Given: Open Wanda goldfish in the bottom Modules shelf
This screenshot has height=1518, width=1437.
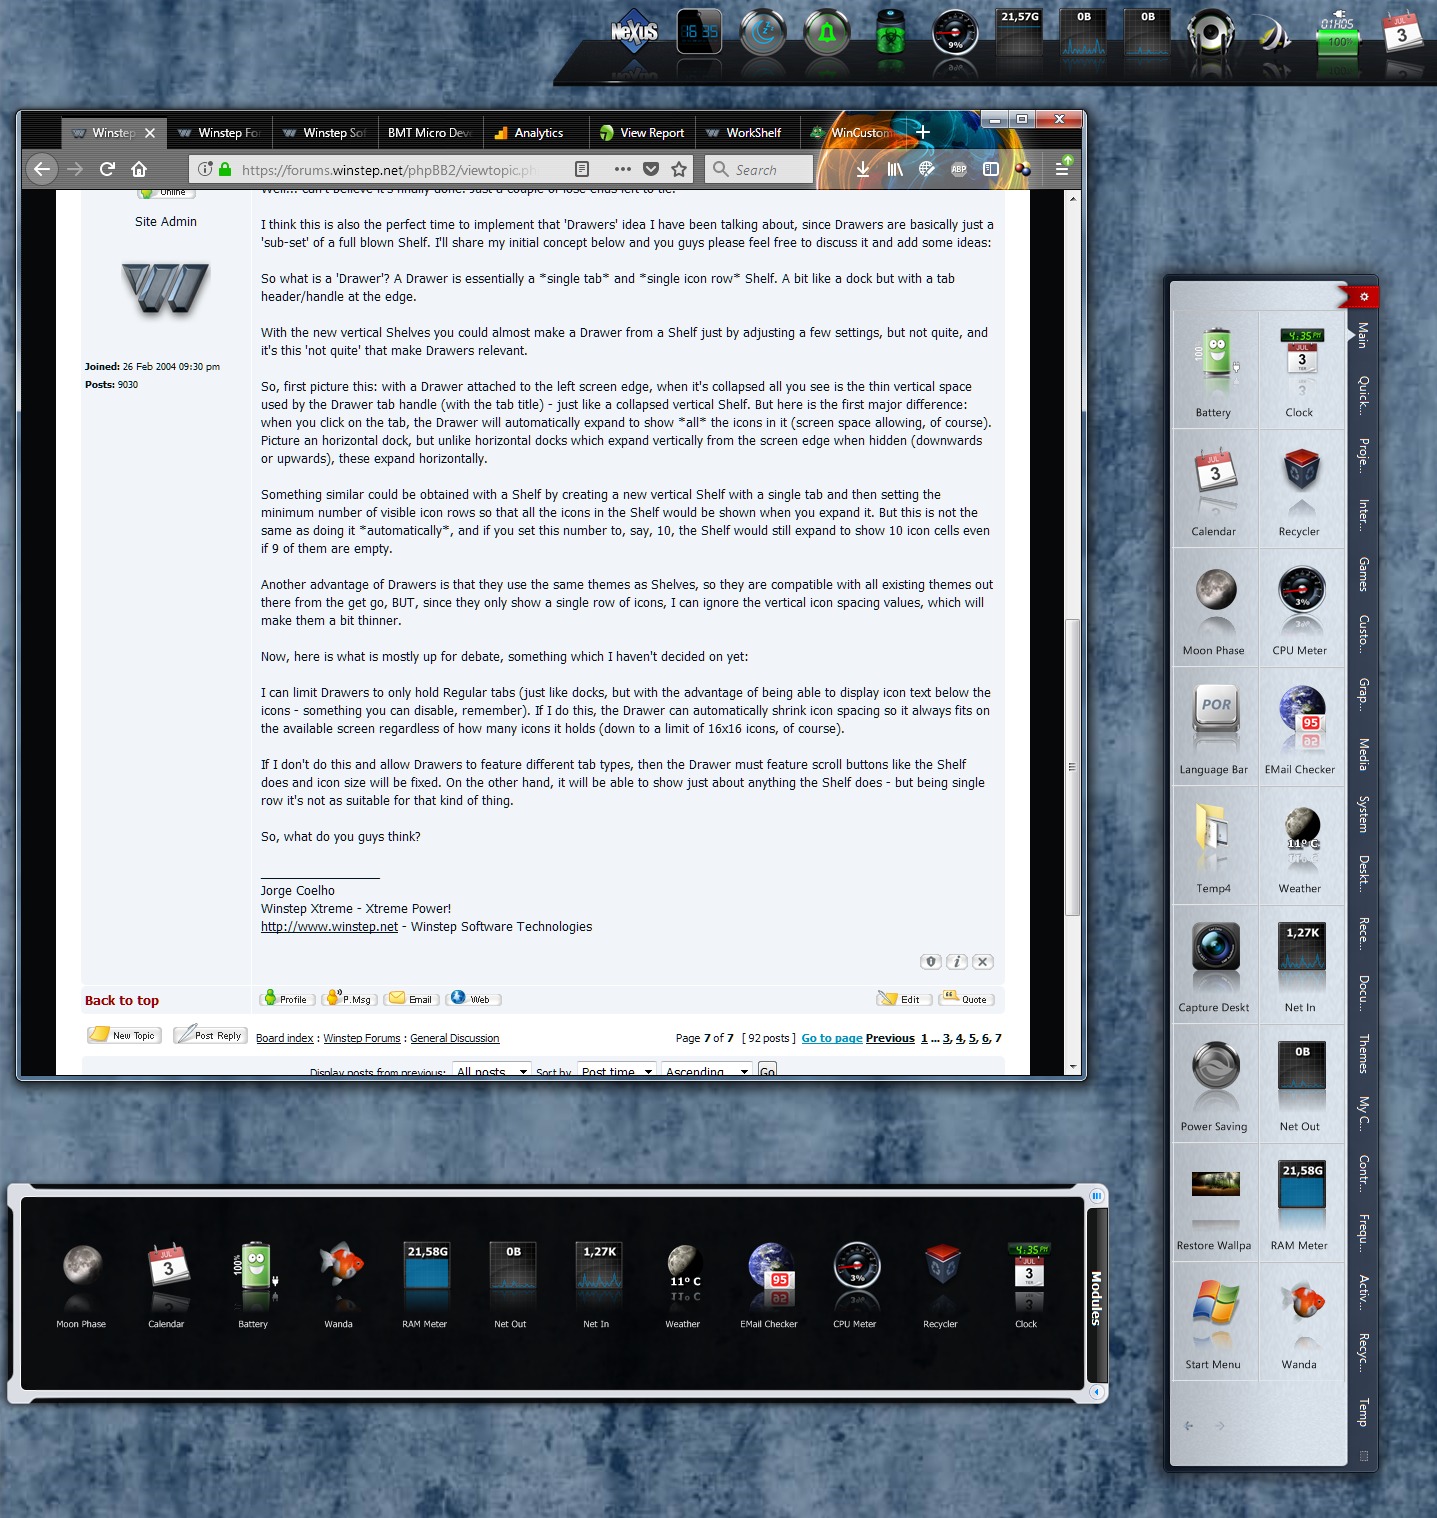Looking at the screenshot, I should coord(339,1265).
